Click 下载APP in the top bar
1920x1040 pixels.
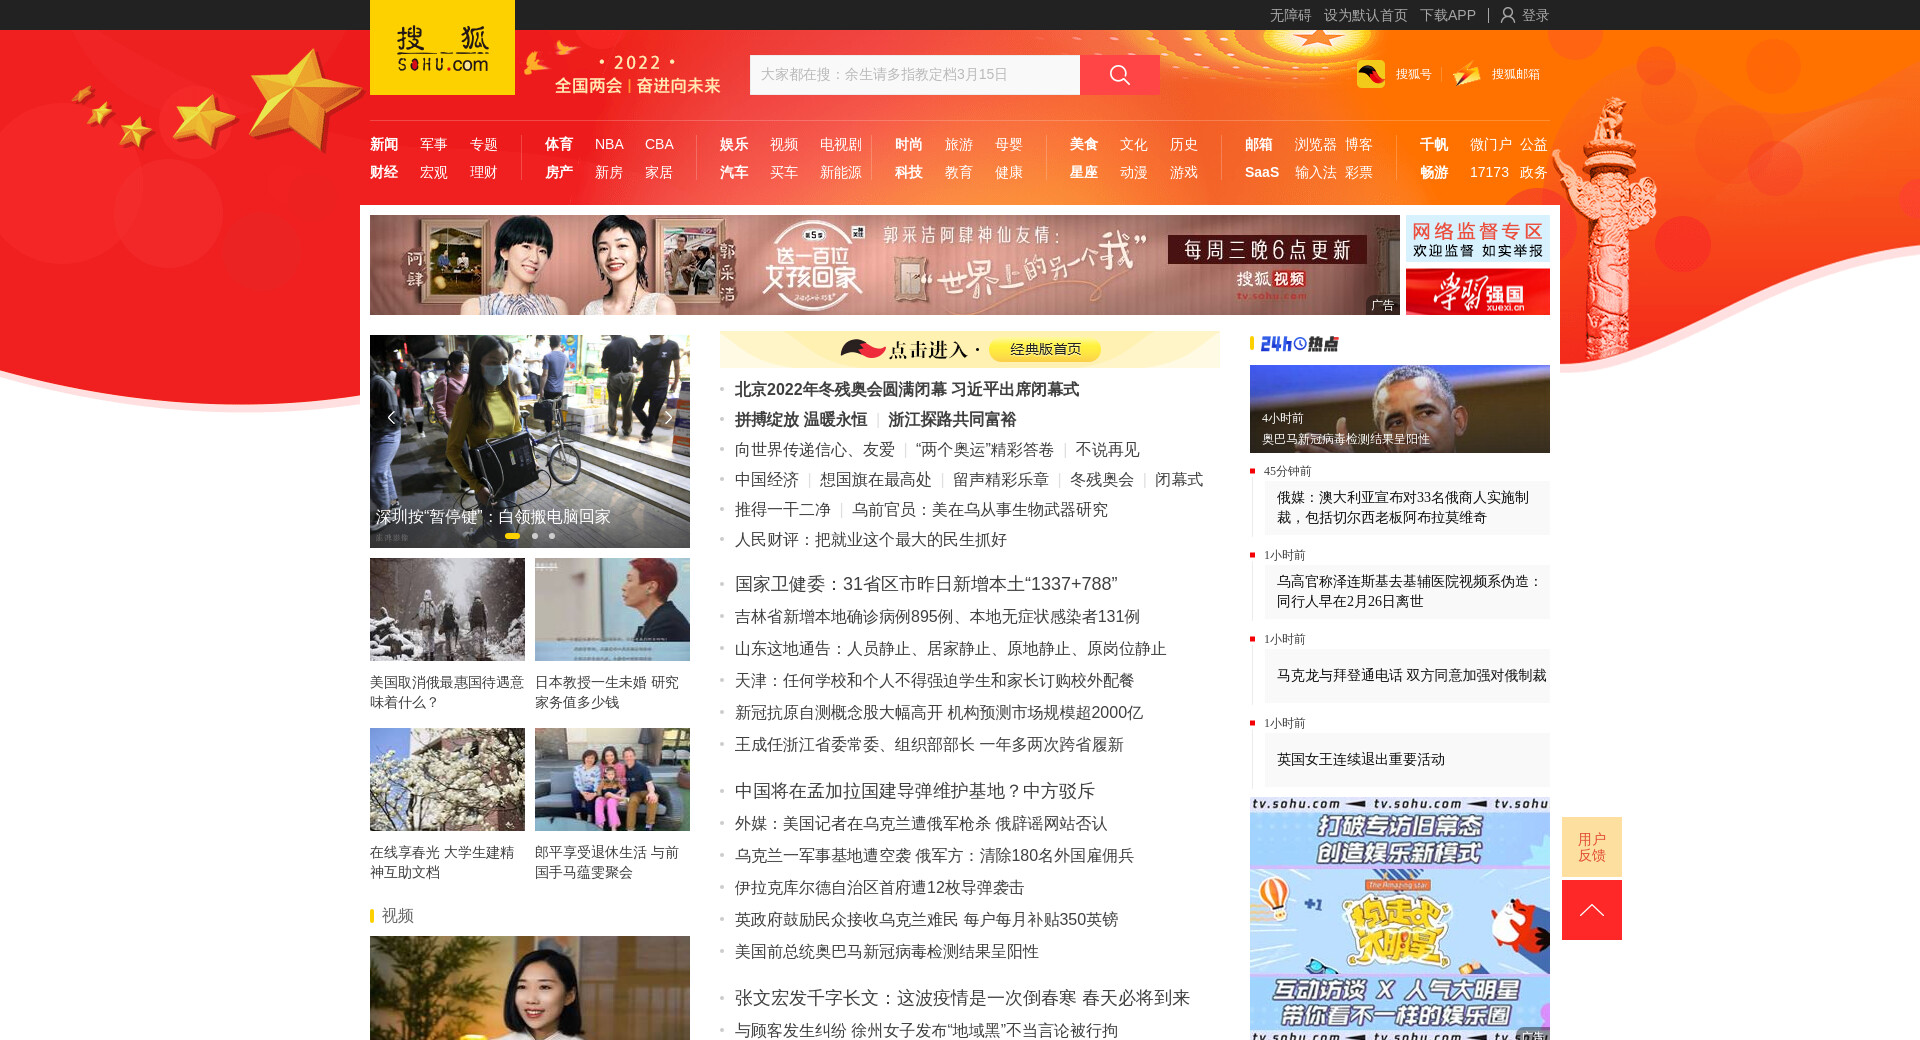(1447, 15)
